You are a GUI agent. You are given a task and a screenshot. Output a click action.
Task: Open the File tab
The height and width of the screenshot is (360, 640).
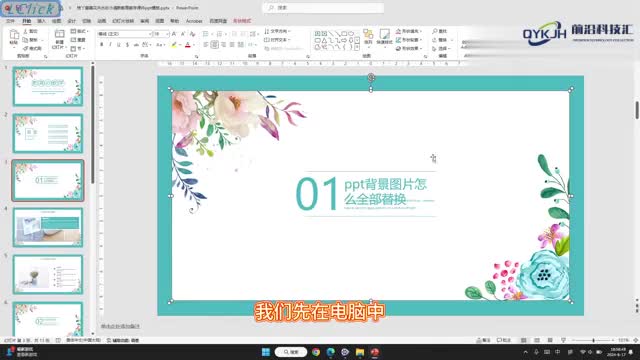11,21
